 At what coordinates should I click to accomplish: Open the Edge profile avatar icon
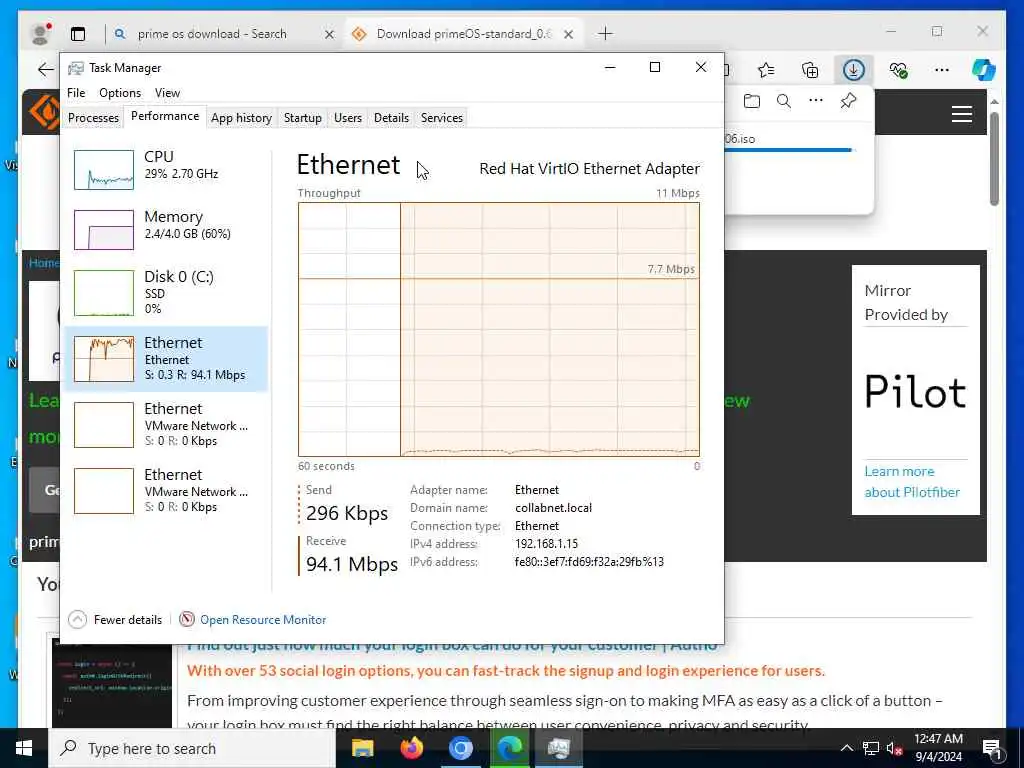40,33
